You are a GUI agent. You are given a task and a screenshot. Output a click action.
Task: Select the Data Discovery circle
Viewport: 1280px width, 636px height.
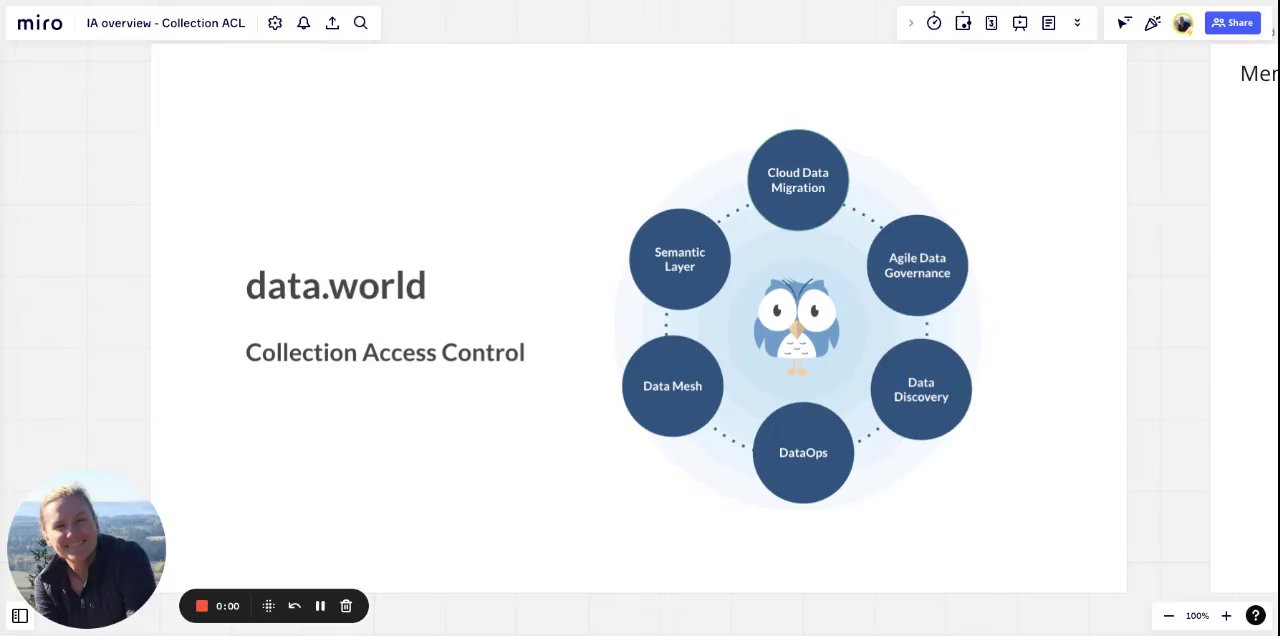tap(921, 389)
